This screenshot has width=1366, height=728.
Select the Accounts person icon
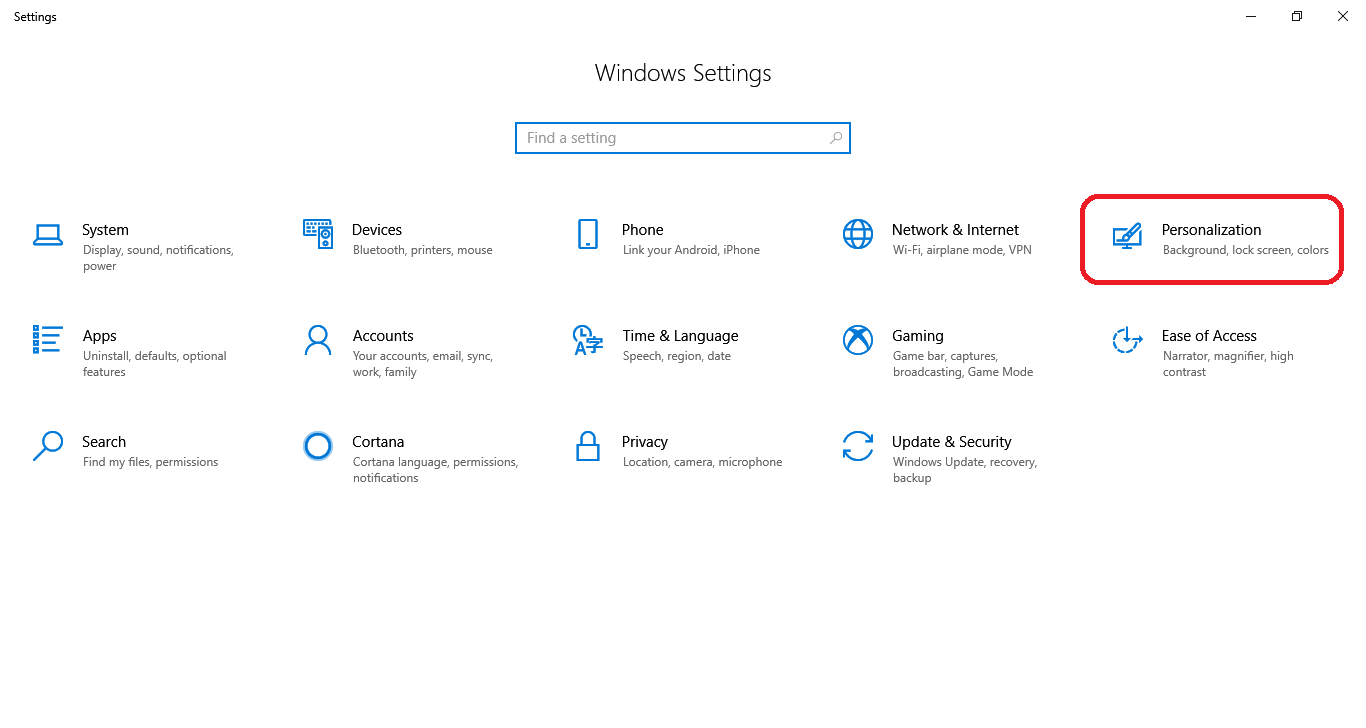[x=318, y=340]
